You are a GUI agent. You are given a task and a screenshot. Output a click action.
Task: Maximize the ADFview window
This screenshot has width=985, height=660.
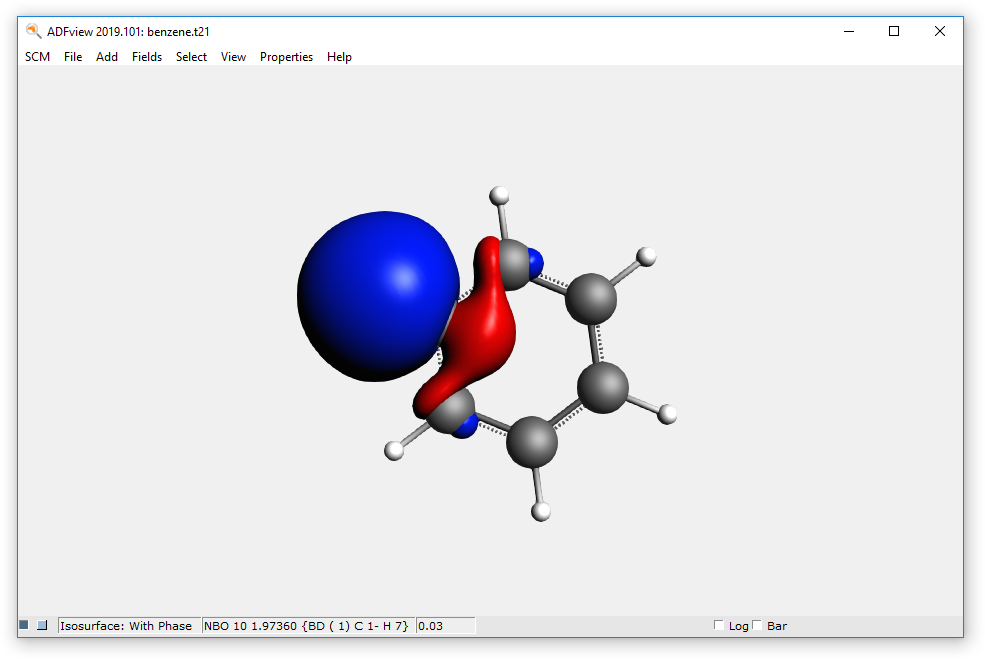[894, 31]
